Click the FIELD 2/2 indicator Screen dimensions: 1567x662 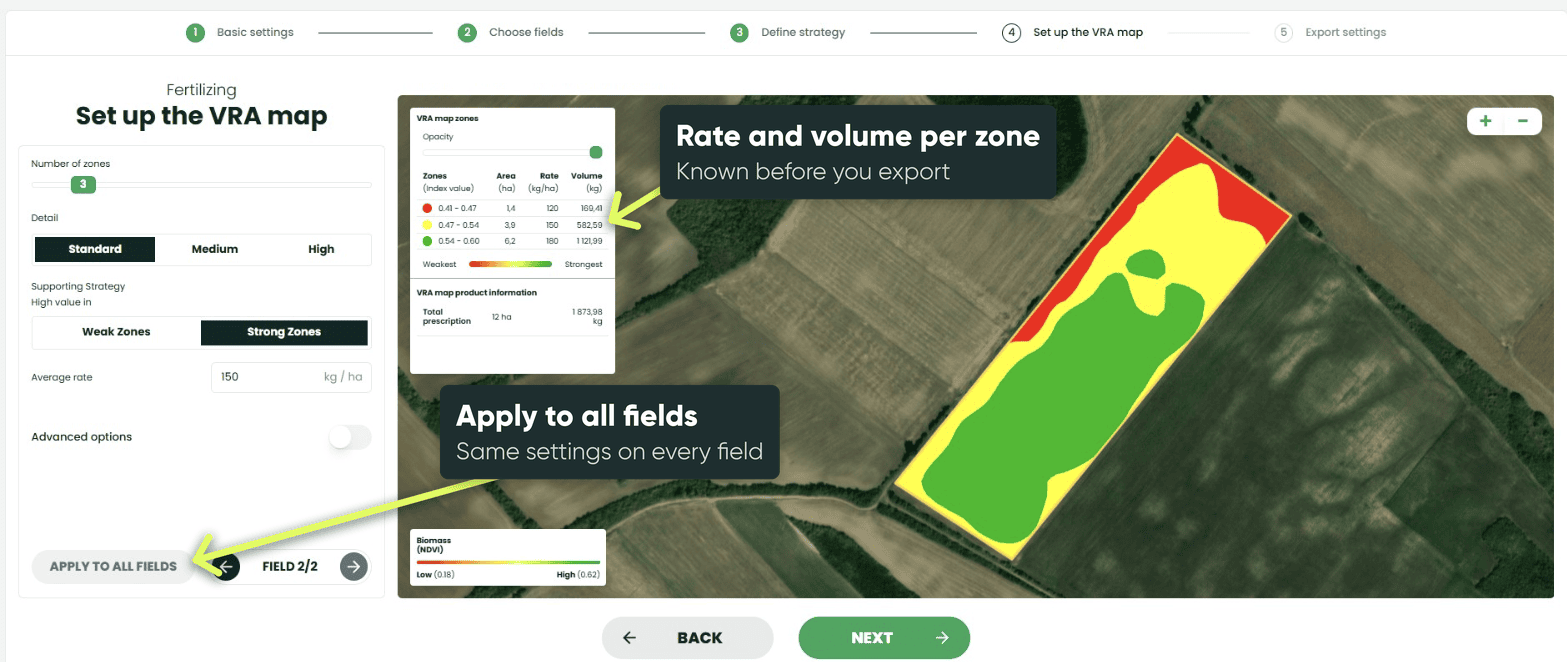290,567
